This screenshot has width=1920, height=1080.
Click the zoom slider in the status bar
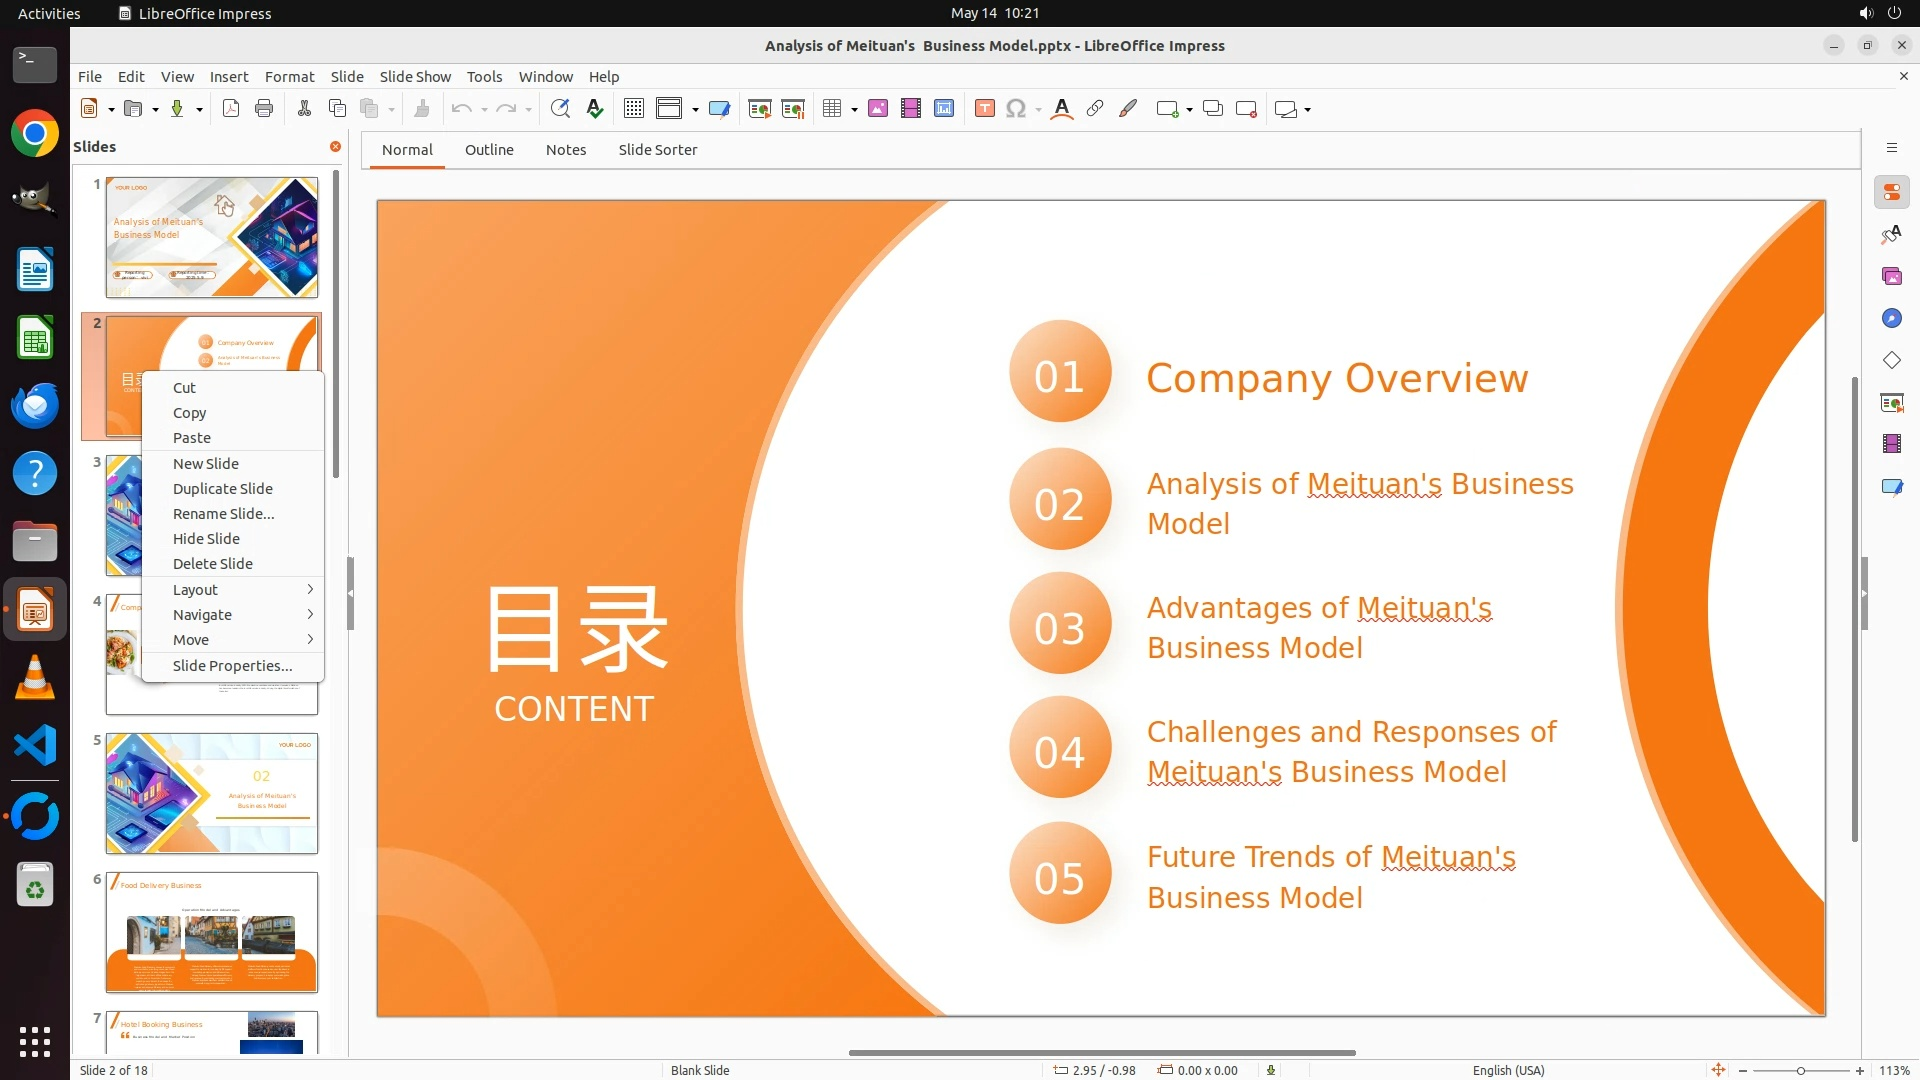[1801, 1071]
